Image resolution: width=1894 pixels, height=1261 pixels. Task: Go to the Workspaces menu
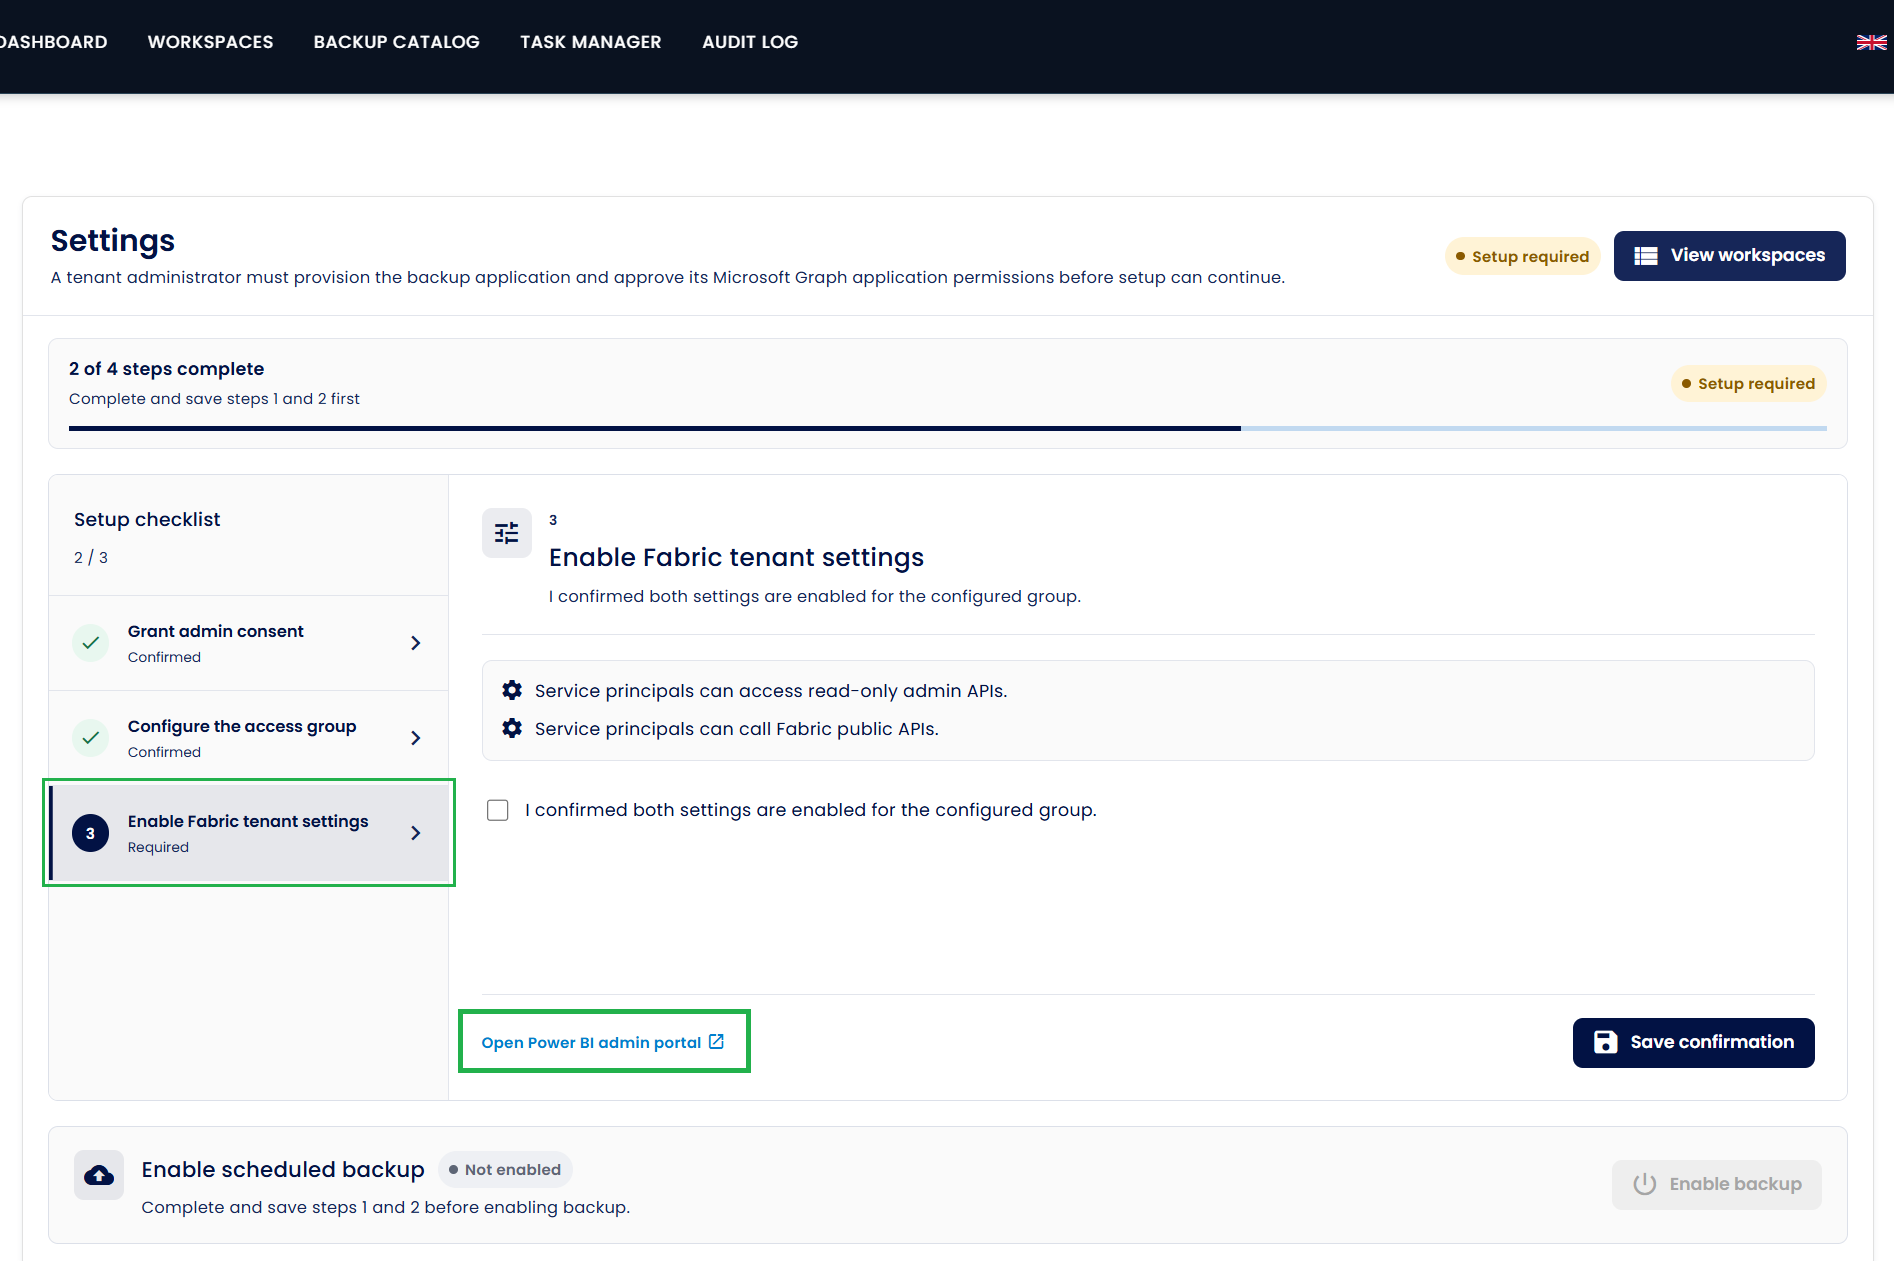click(x=210, y=42)
